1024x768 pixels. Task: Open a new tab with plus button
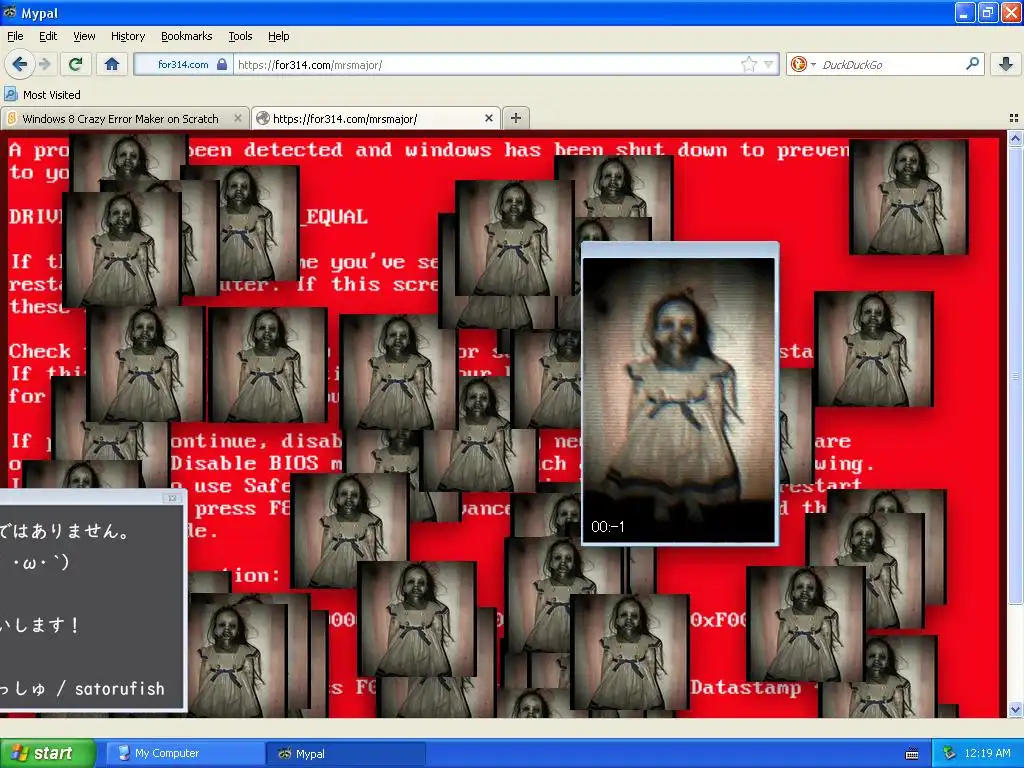[x=516, y=118]
